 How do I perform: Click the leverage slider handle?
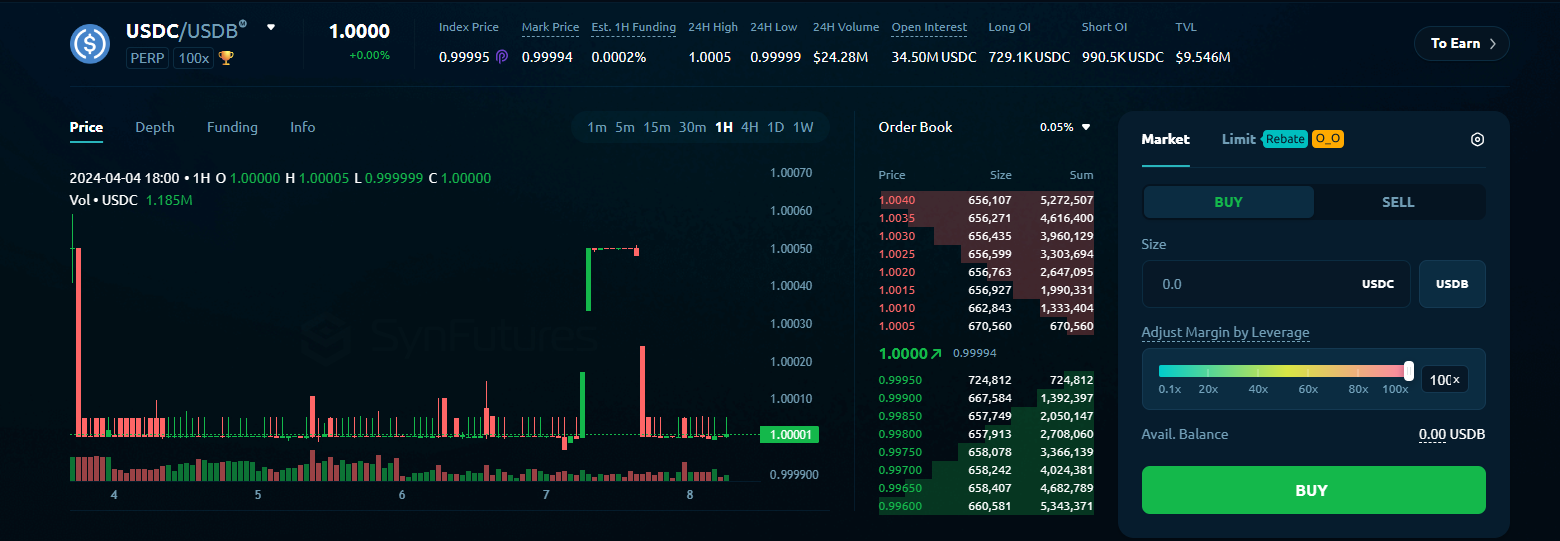[1409, 371]
